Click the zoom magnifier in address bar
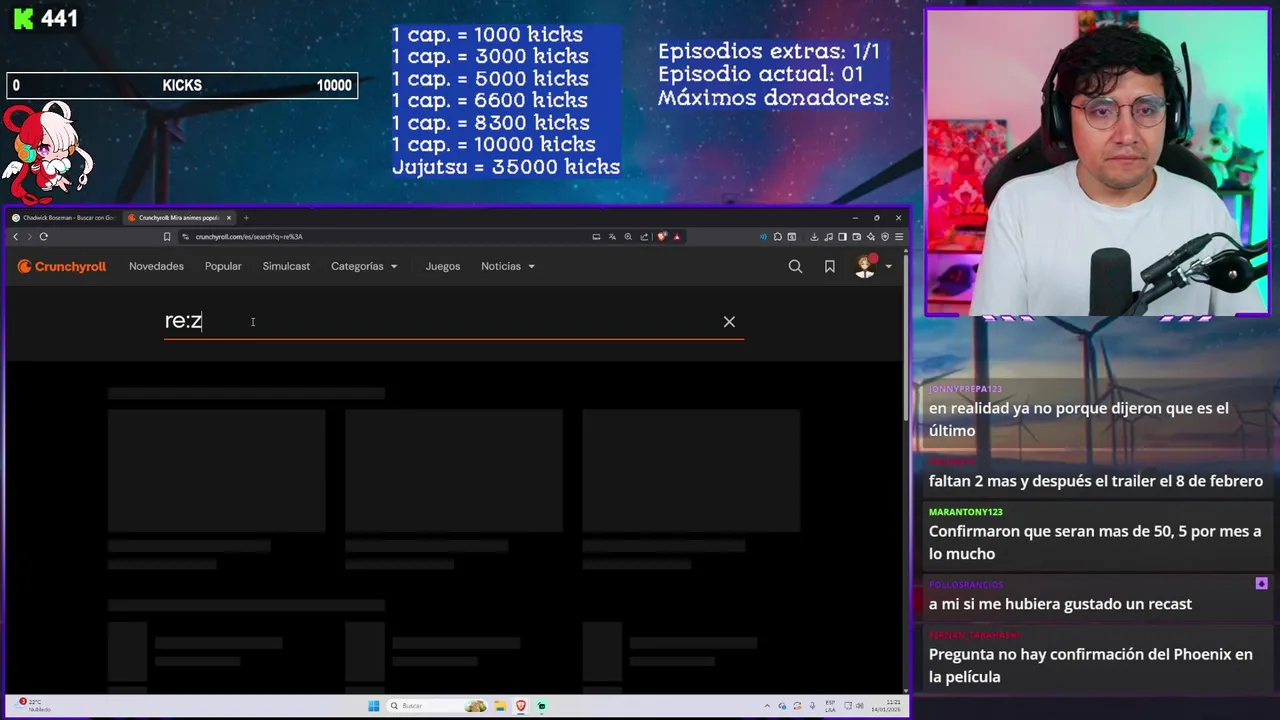 (628, 237)
